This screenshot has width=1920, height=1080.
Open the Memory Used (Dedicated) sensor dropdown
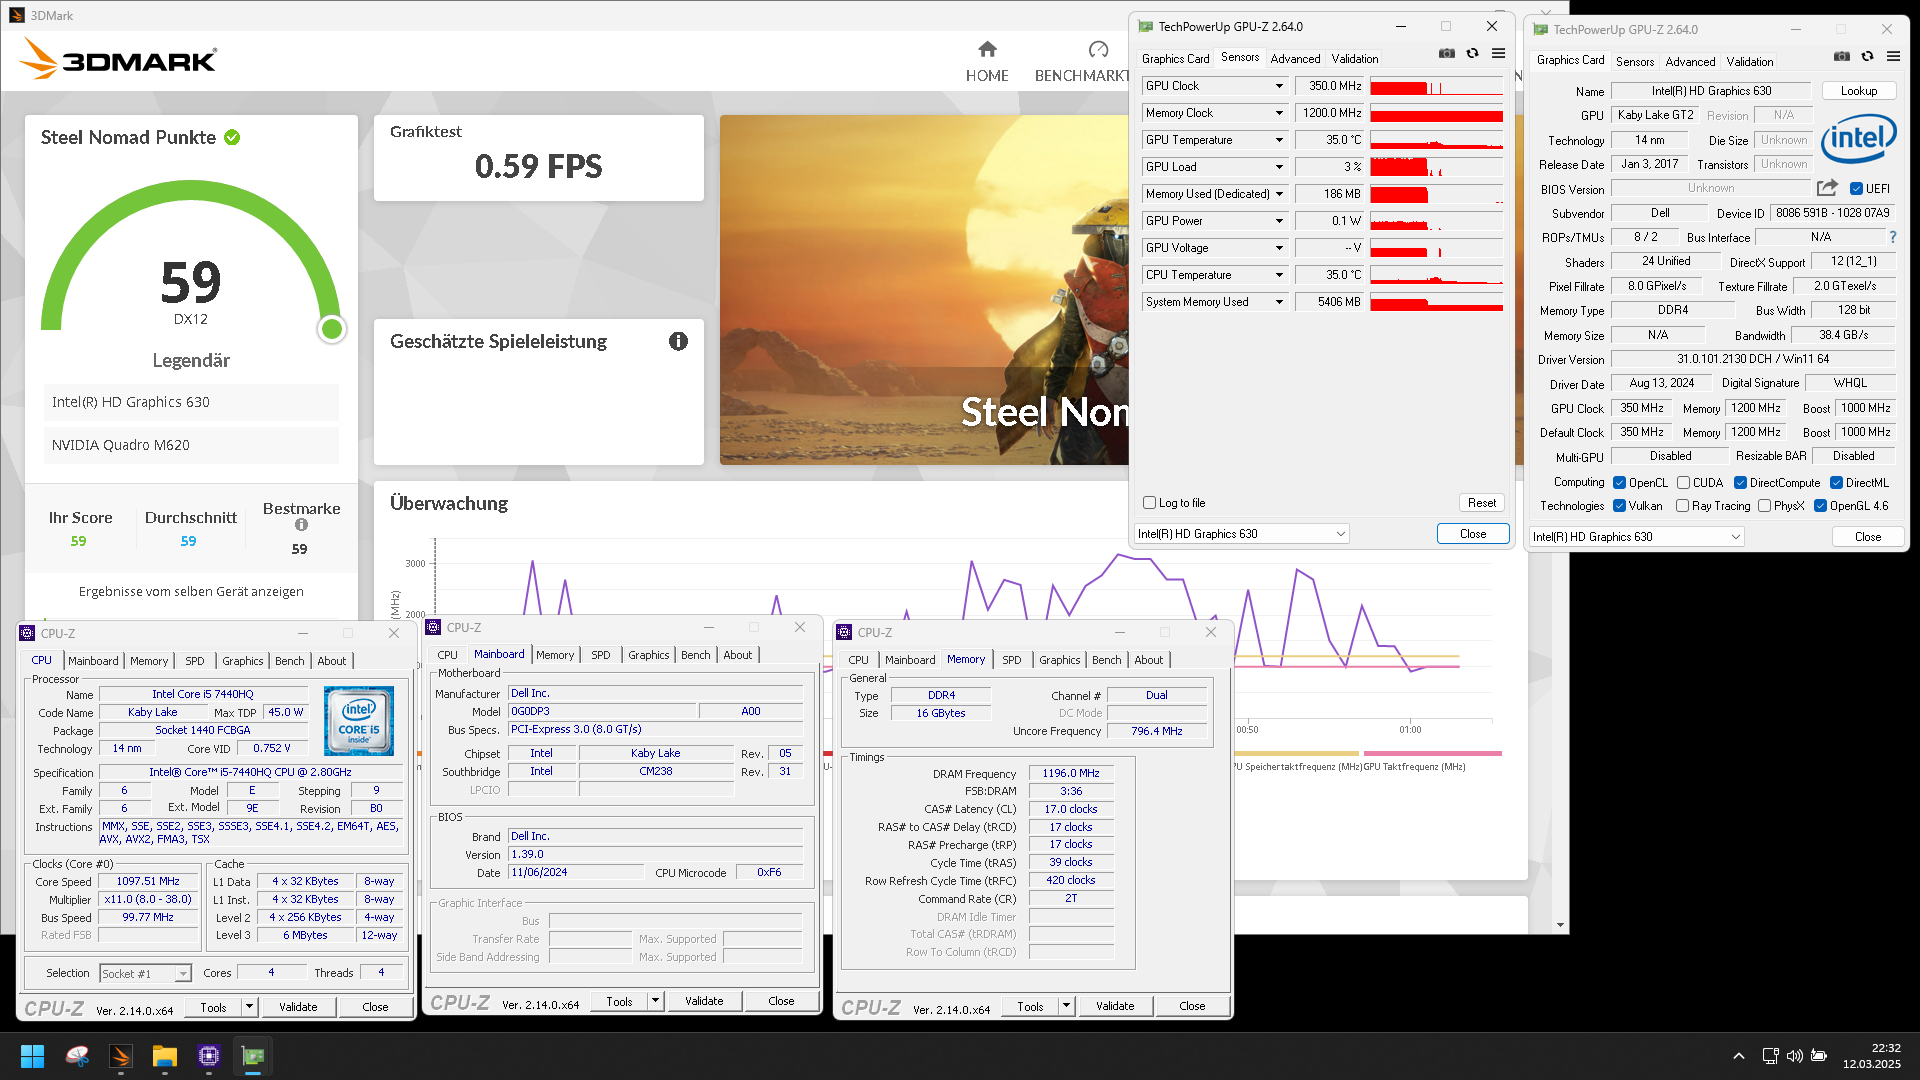1278,194
